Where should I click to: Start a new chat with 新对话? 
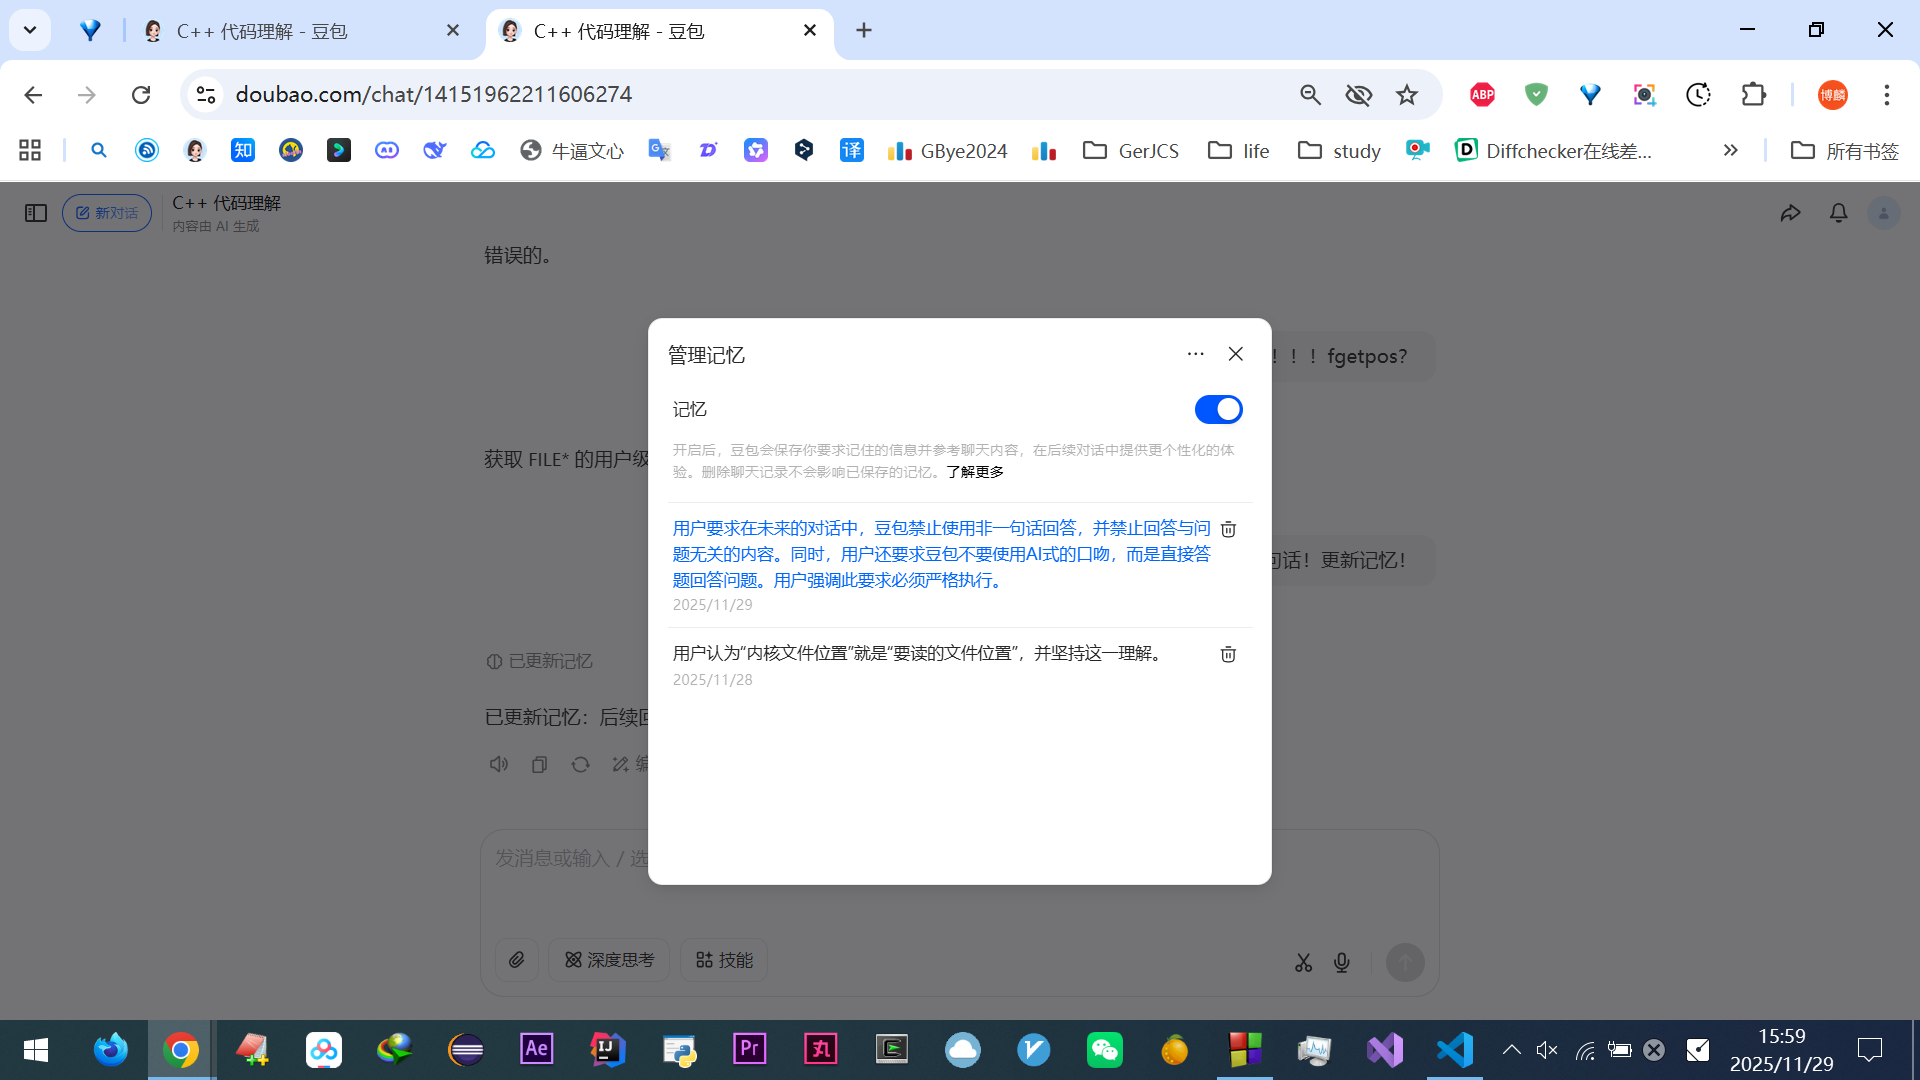[107, 213]
